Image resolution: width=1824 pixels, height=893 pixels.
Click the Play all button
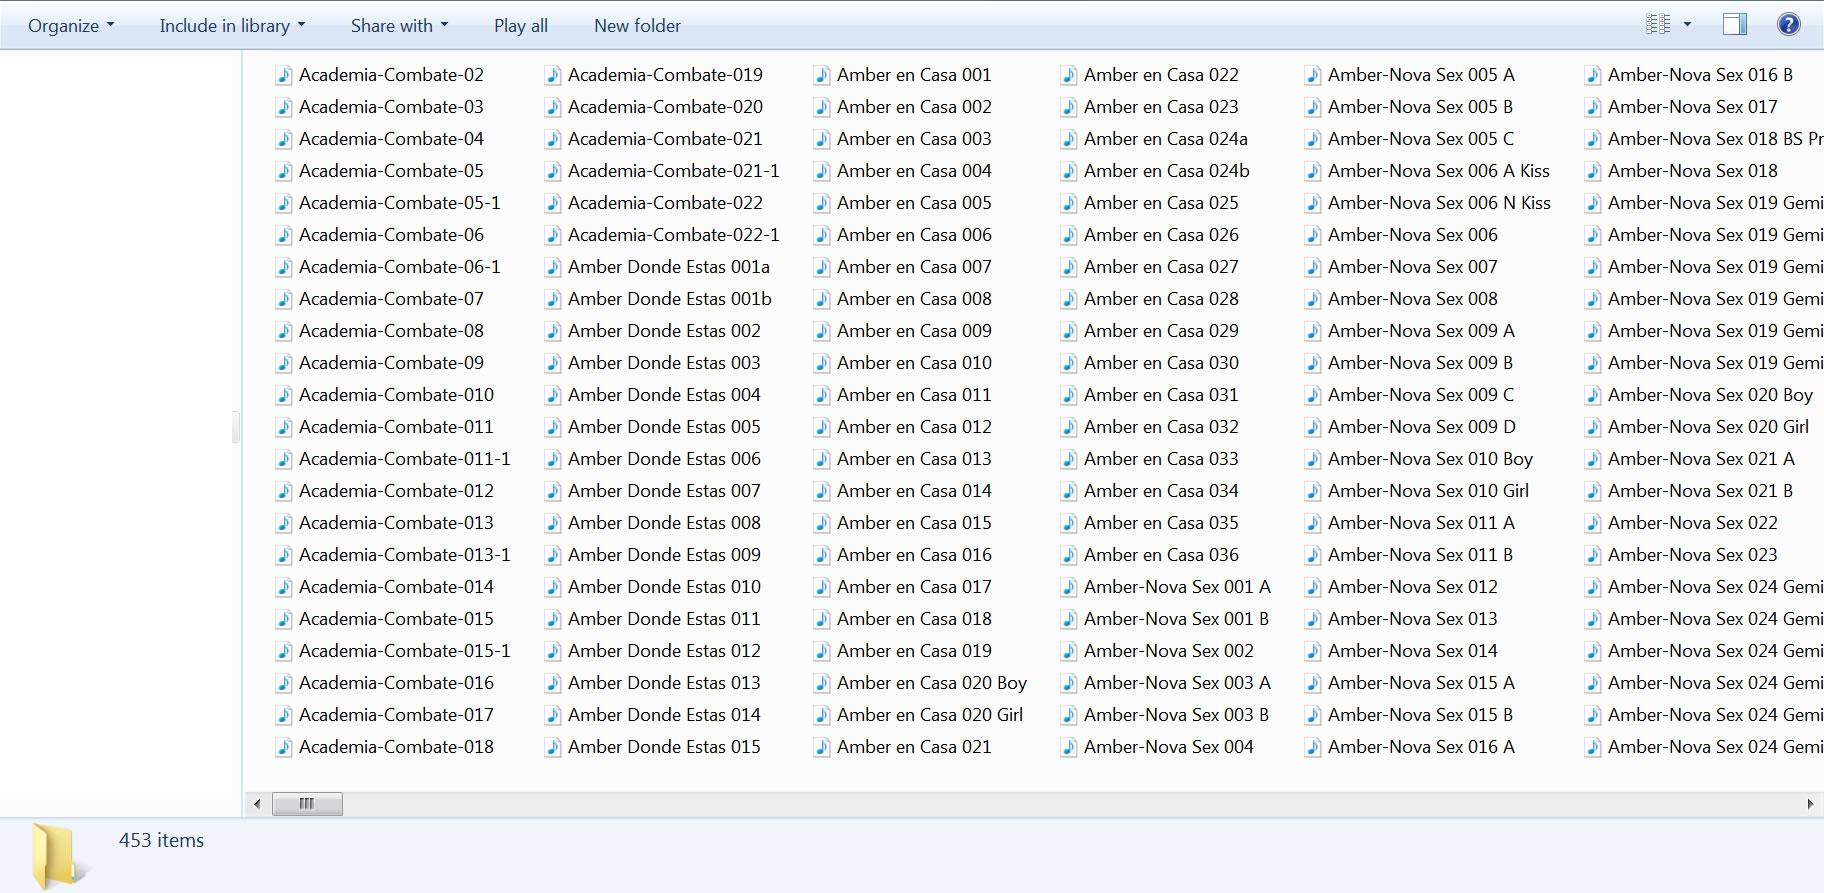[x=521, y=26]
